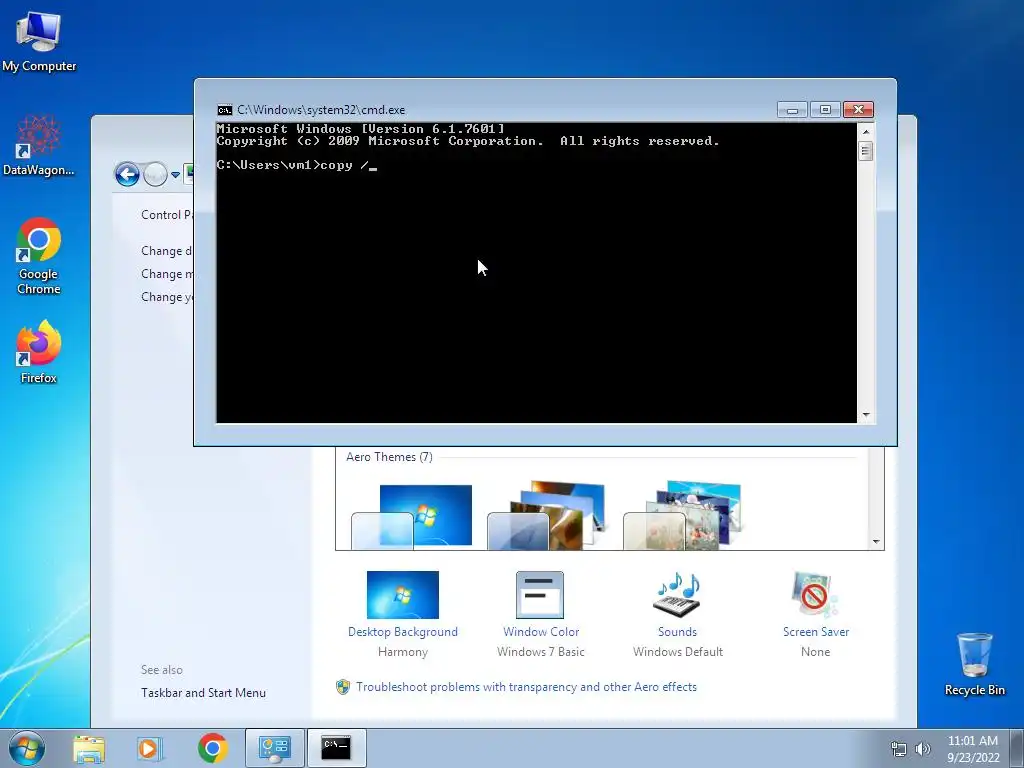The height and width of the screenshot is (768, 1024).
Task: Open the Screen Saver icon
Action: pos(814,595)
